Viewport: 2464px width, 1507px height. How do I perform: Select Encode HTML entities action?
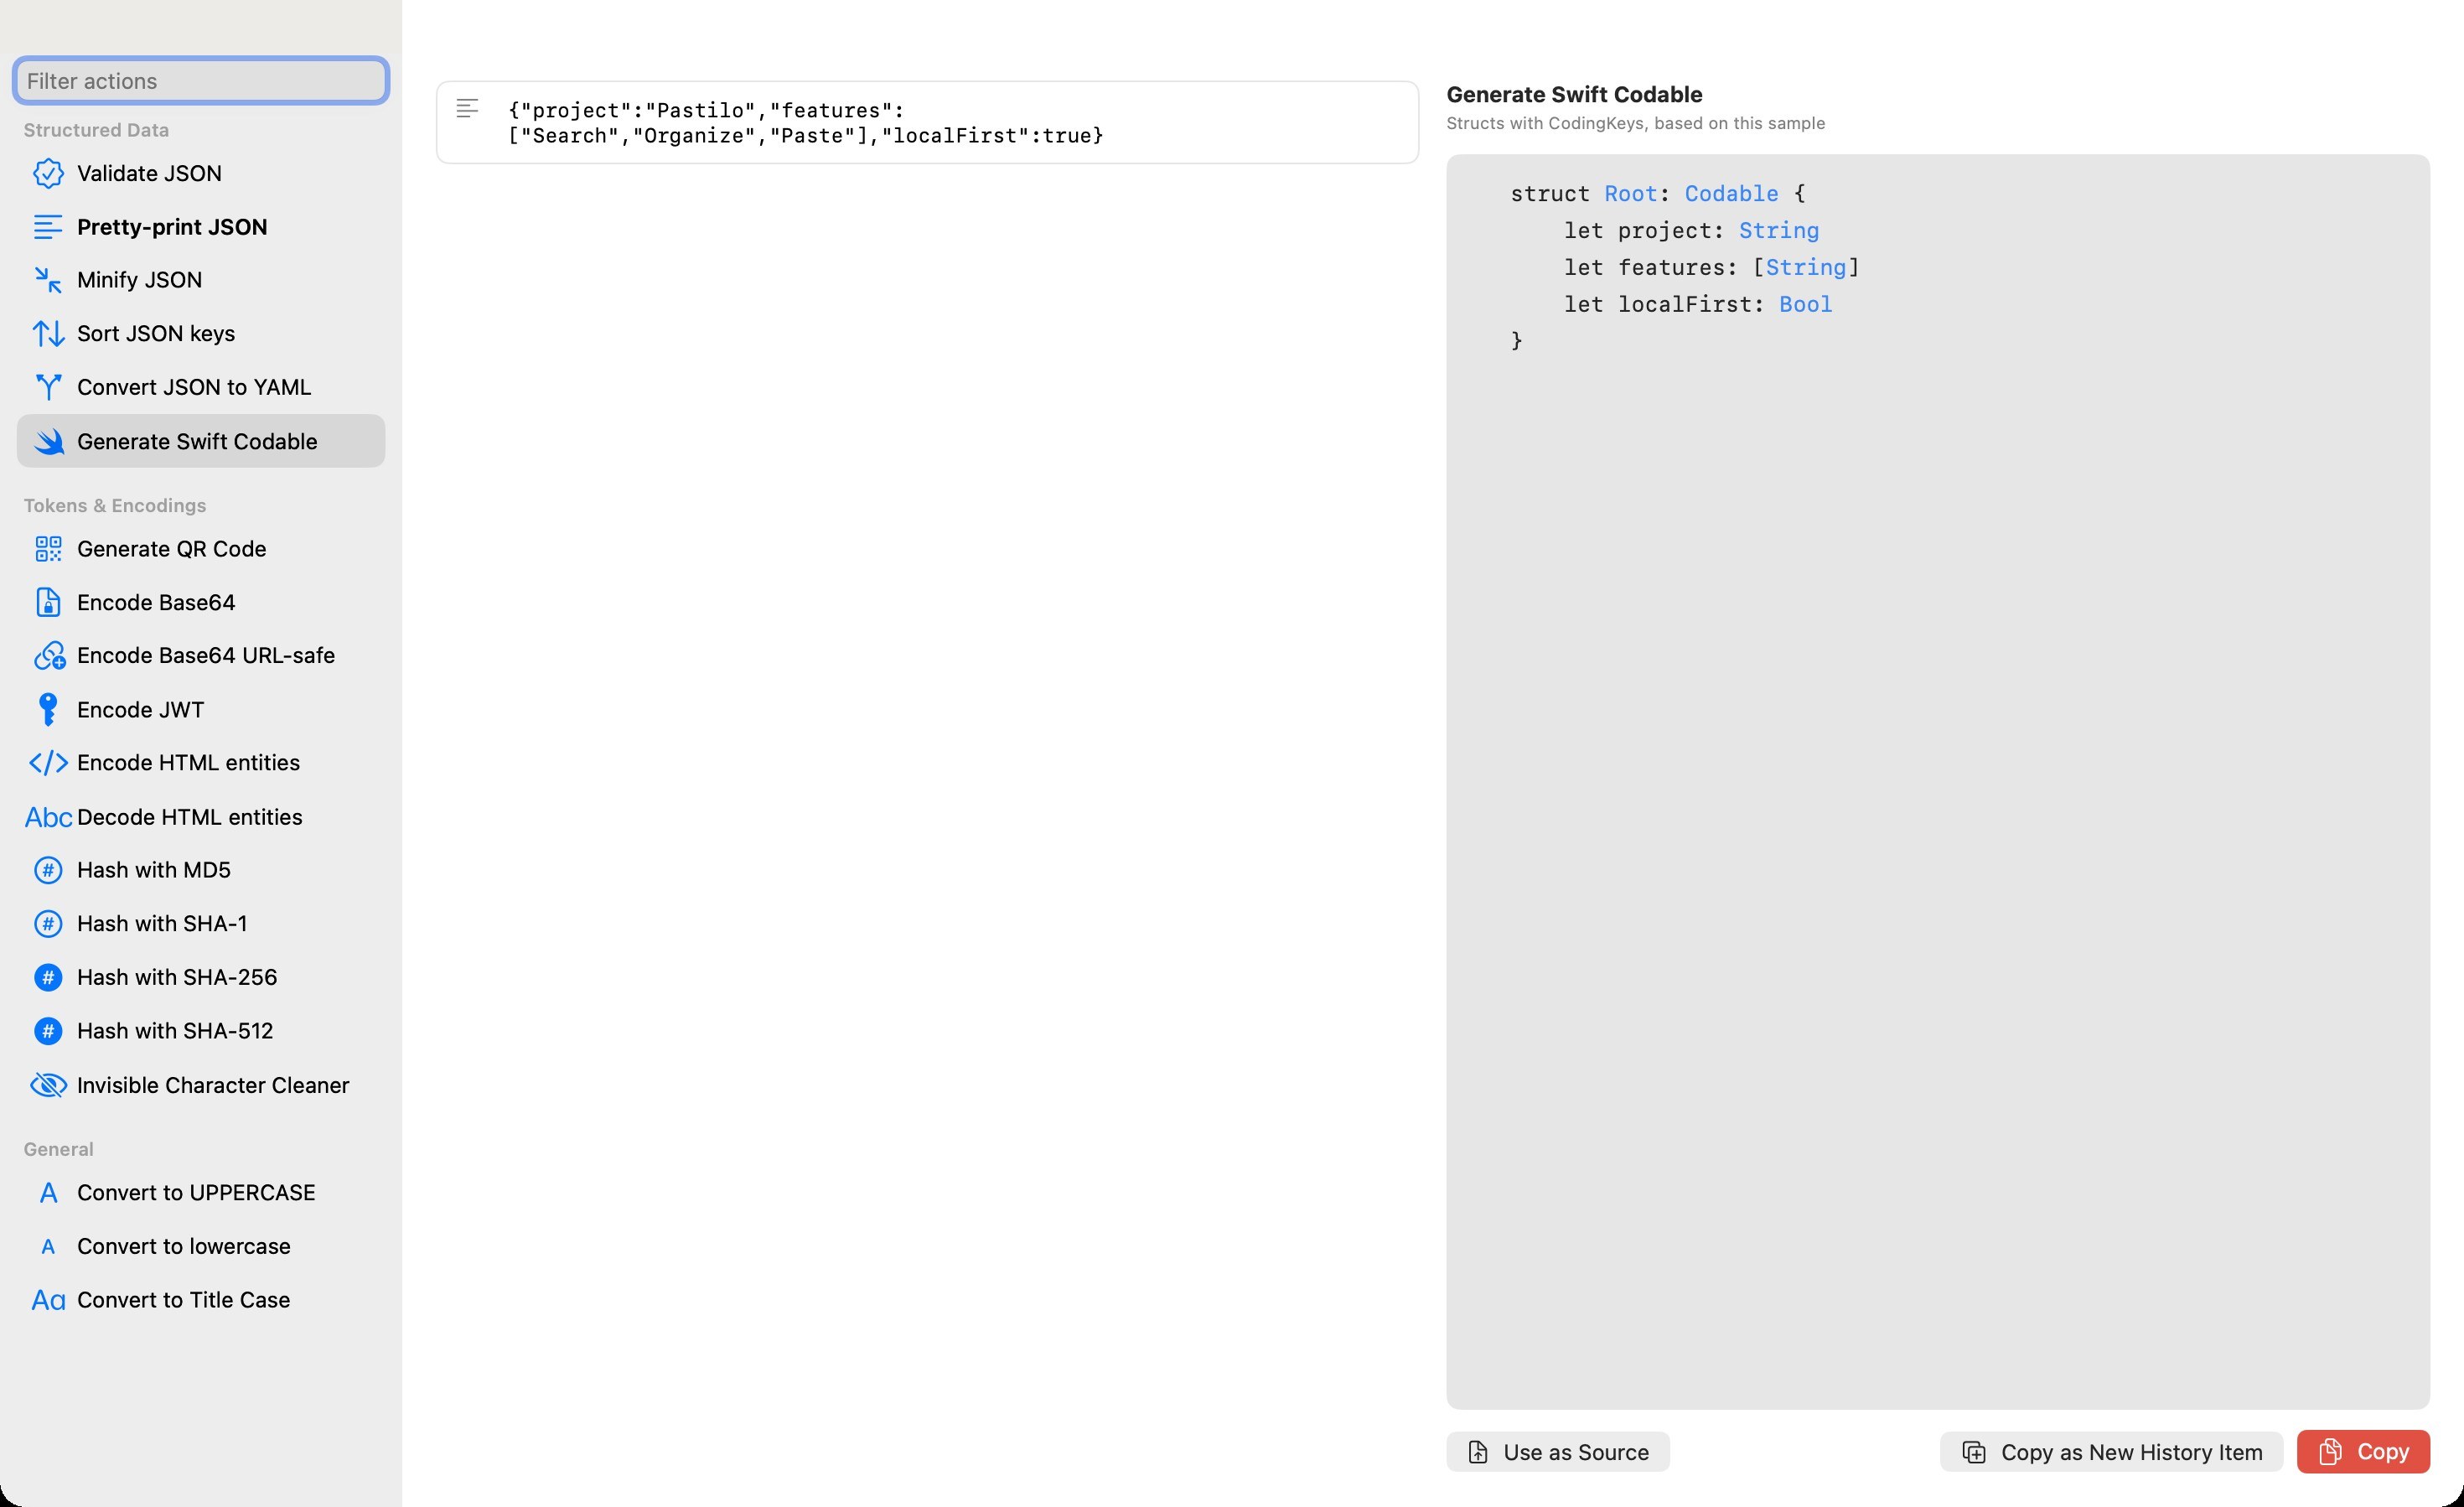coord(201,763)
